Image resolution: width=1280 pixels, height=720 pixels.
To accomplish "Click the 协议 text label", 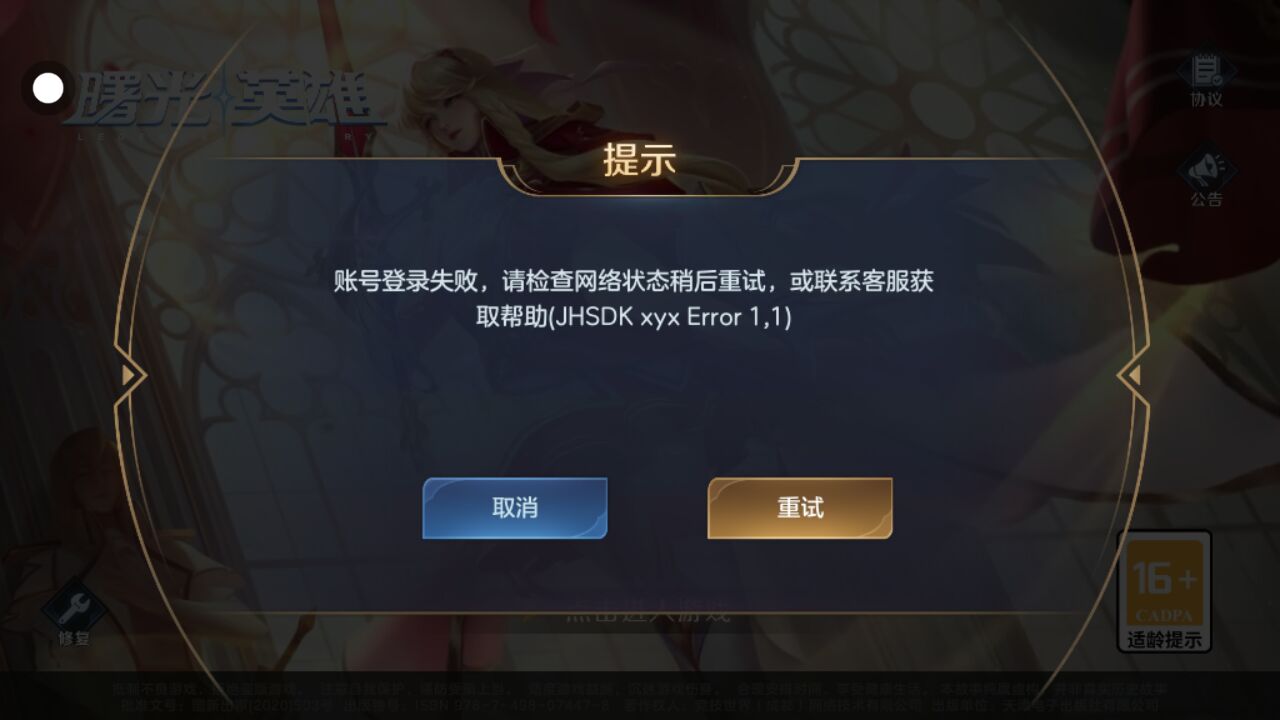I will click(x=1206, y=99).
